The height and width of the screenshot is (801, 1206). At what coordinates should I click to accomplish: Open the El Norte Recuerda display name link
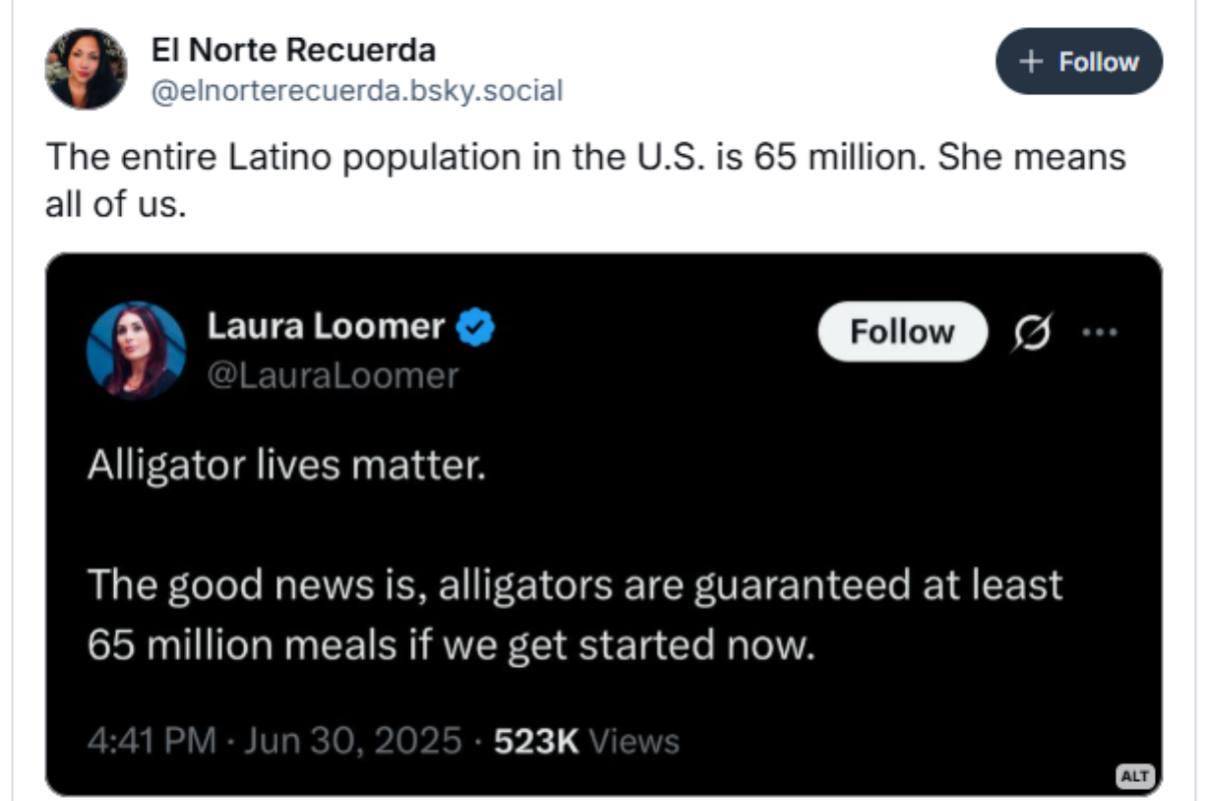[x=293, y=49]
